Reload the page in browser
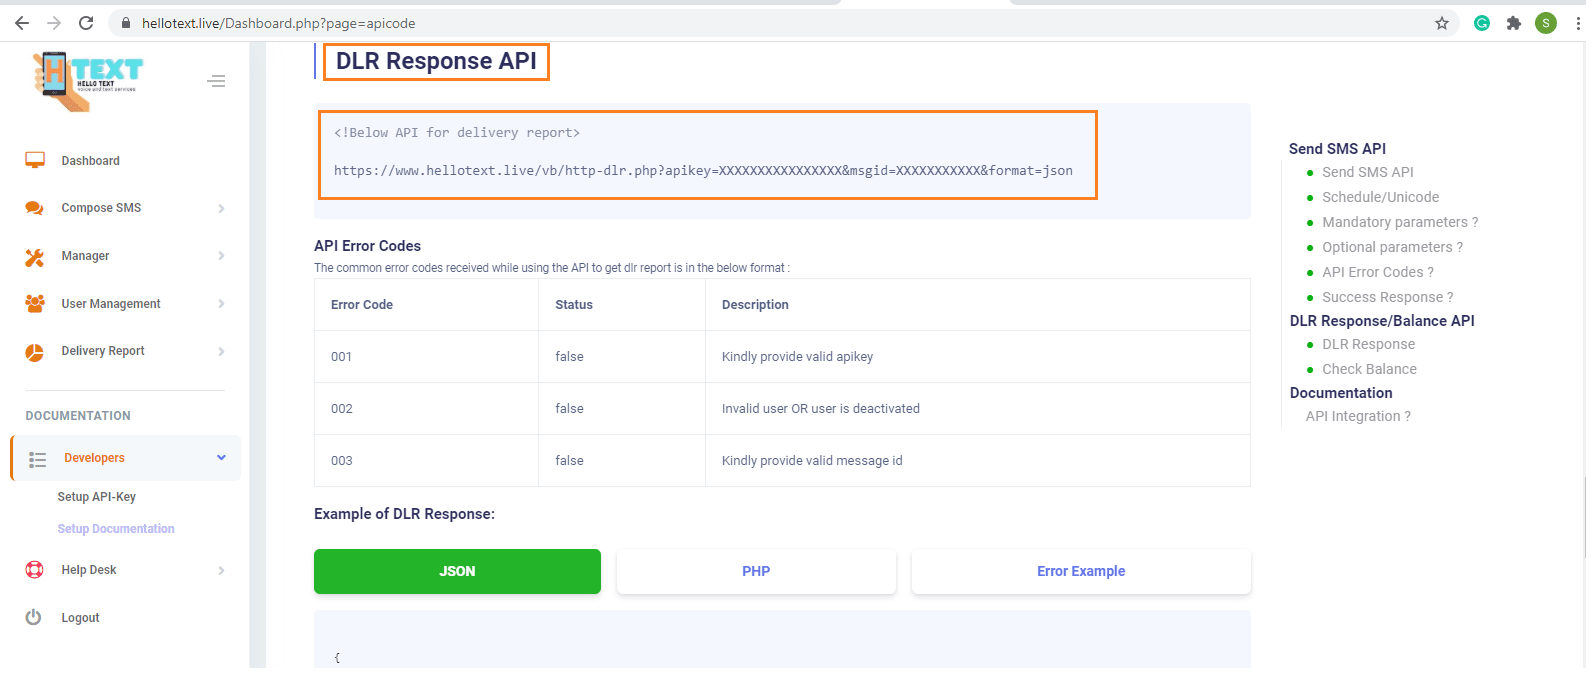1594x691 pixels. coord(86,23)
